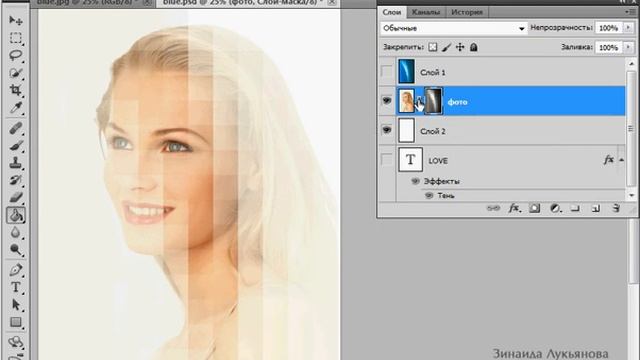Create a new layer group

click(576, 209)
